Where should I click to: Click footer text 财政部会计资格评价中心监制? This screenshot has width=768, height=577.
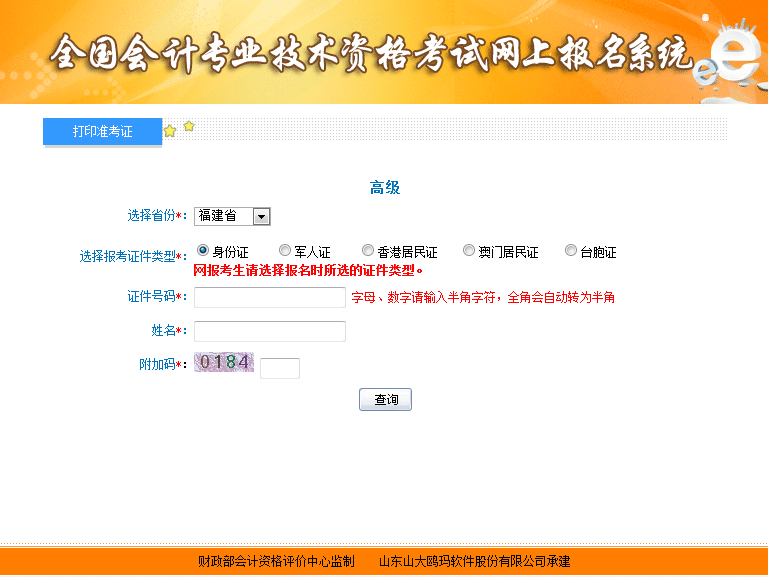276,561
